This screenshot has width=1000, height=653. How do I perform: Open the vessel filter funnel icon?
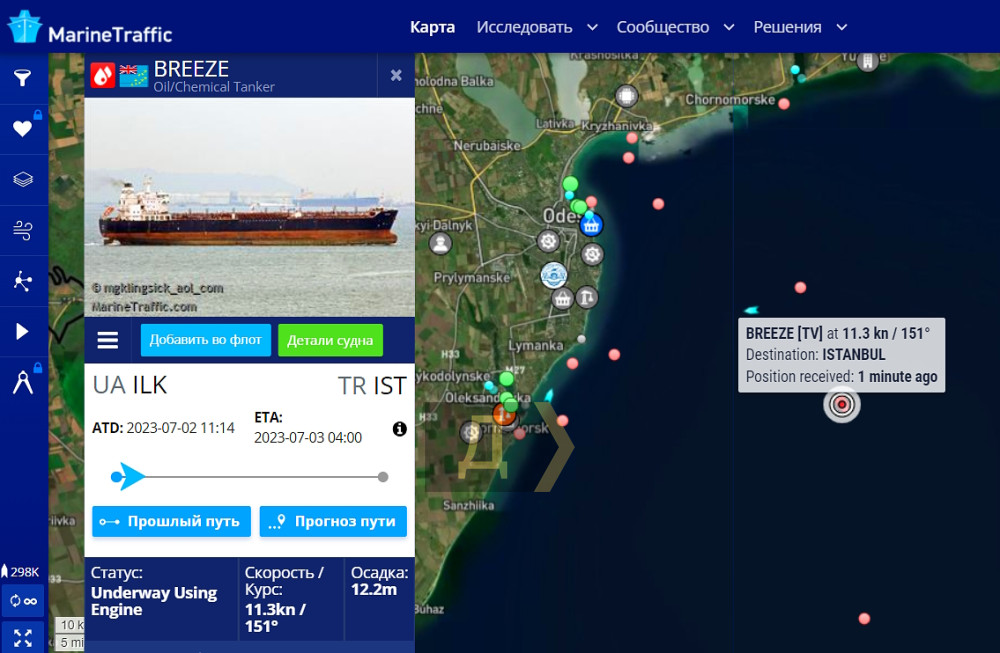22,78
